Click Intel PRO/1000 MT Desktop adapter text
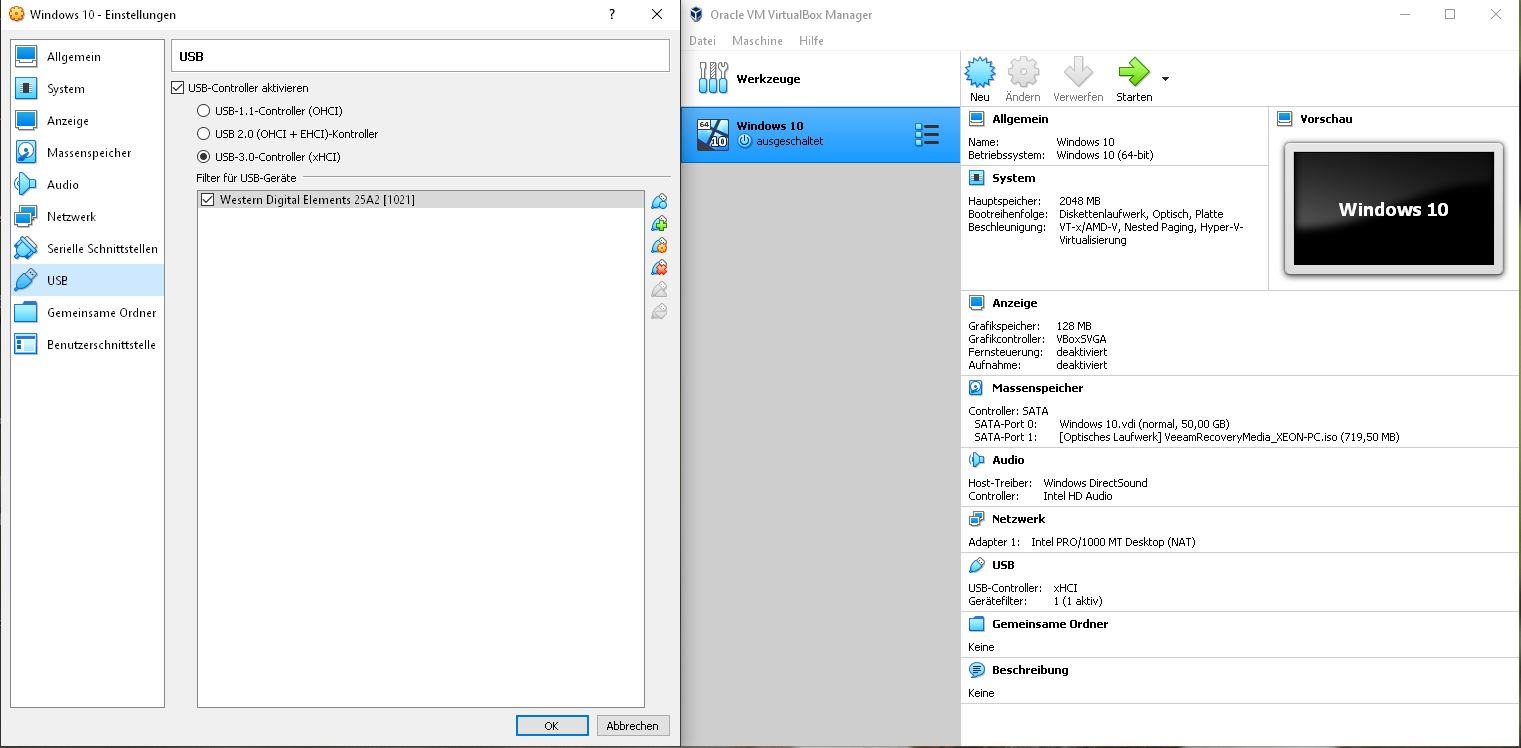This screenshot has height=748, width=1521. (x=1113, y=542)
